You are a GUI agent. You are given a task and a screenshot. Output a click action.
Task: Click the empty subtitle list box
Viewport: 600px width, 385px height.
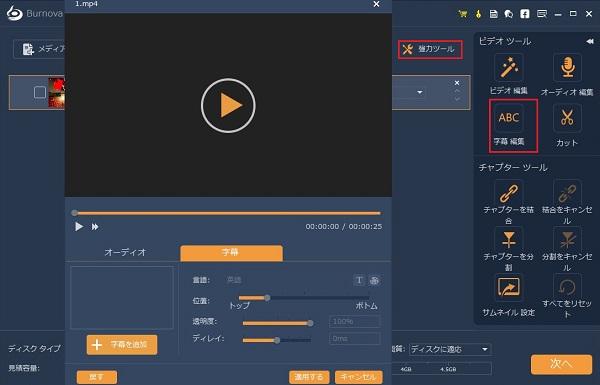(x=122, y=298)
